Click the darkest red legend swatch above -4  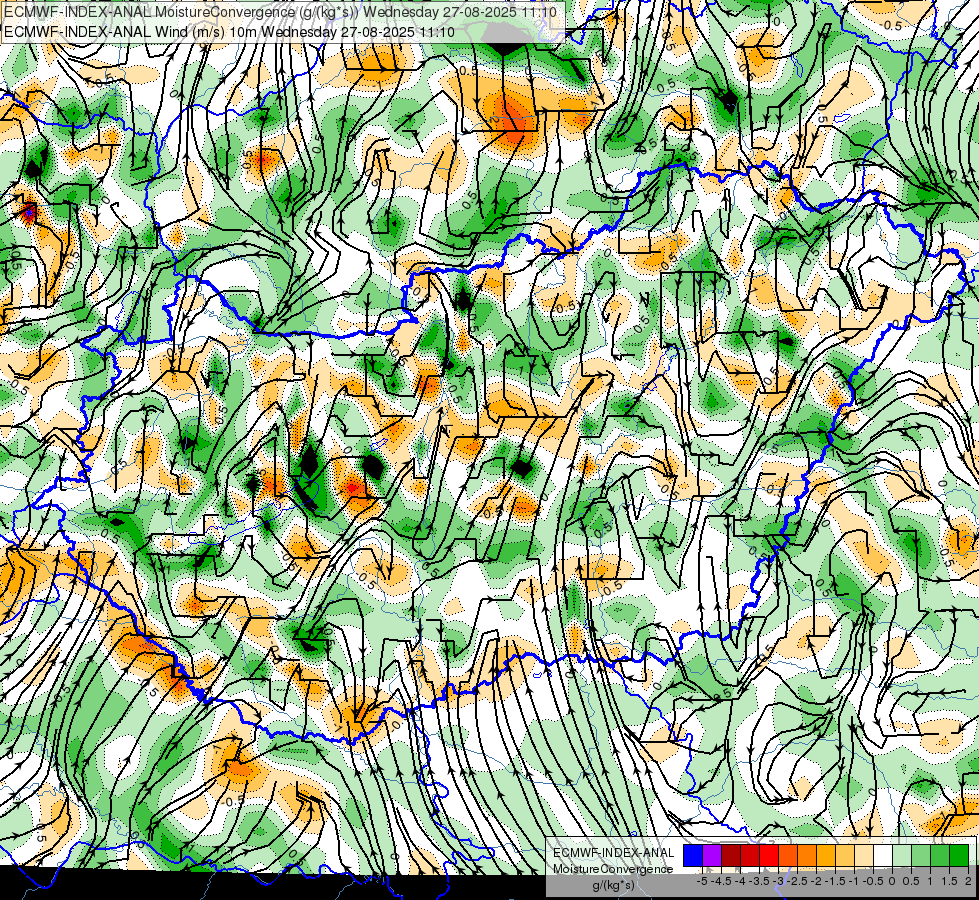tap(731, 856)
